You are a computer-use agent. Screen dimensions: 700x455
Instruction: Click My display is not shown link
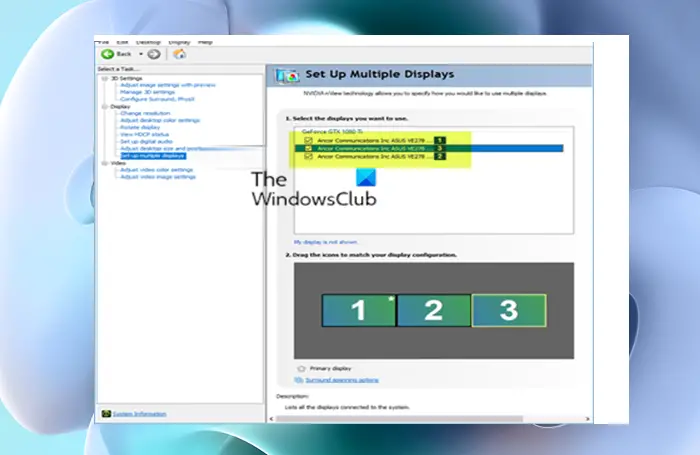point(326,242)
